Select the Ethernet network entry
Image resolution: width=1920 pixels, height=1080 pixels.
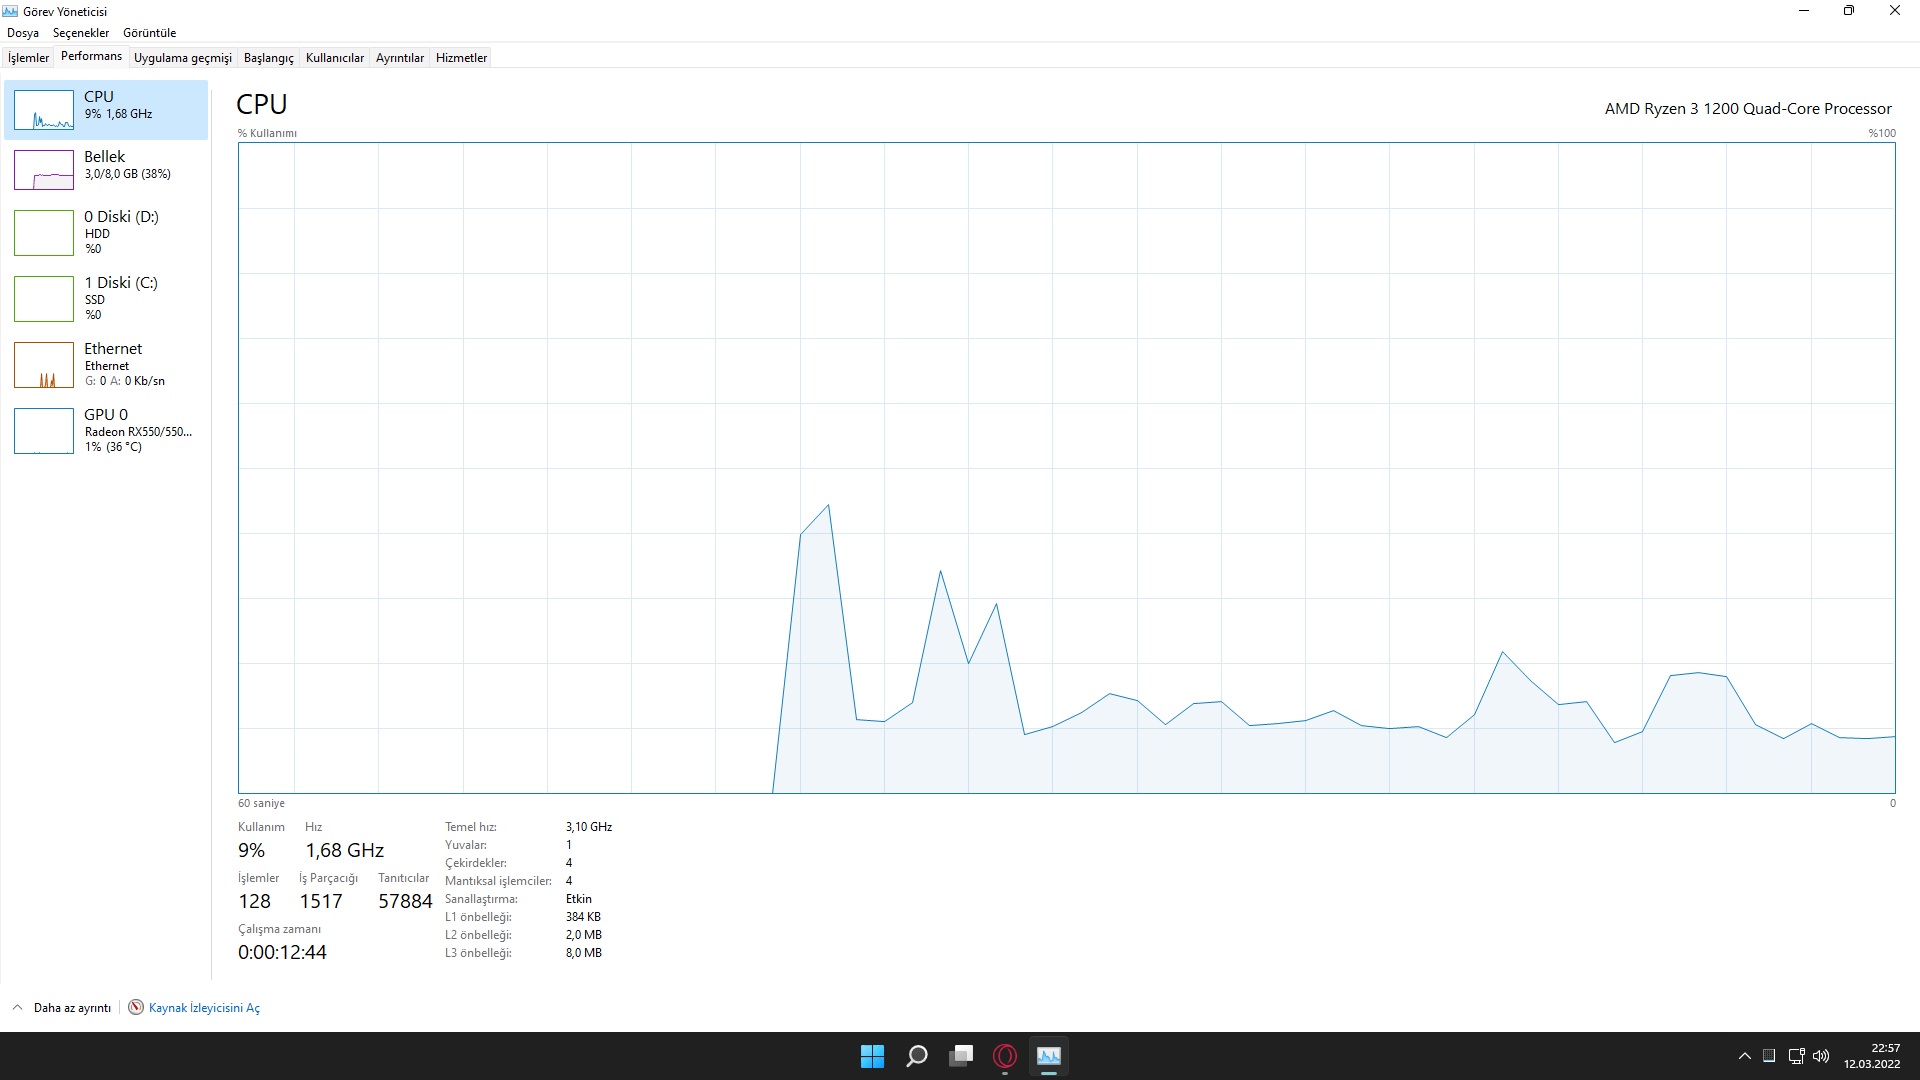(106, 364)
